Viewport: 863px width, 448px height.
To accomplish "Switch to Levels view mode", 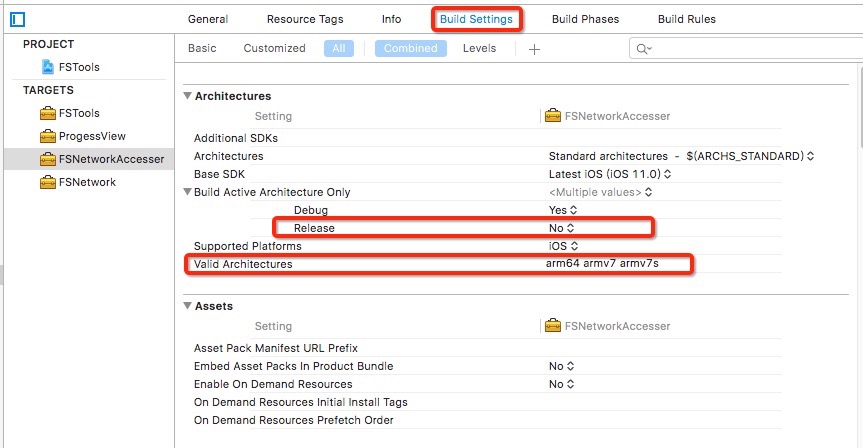I will point(479,48).
